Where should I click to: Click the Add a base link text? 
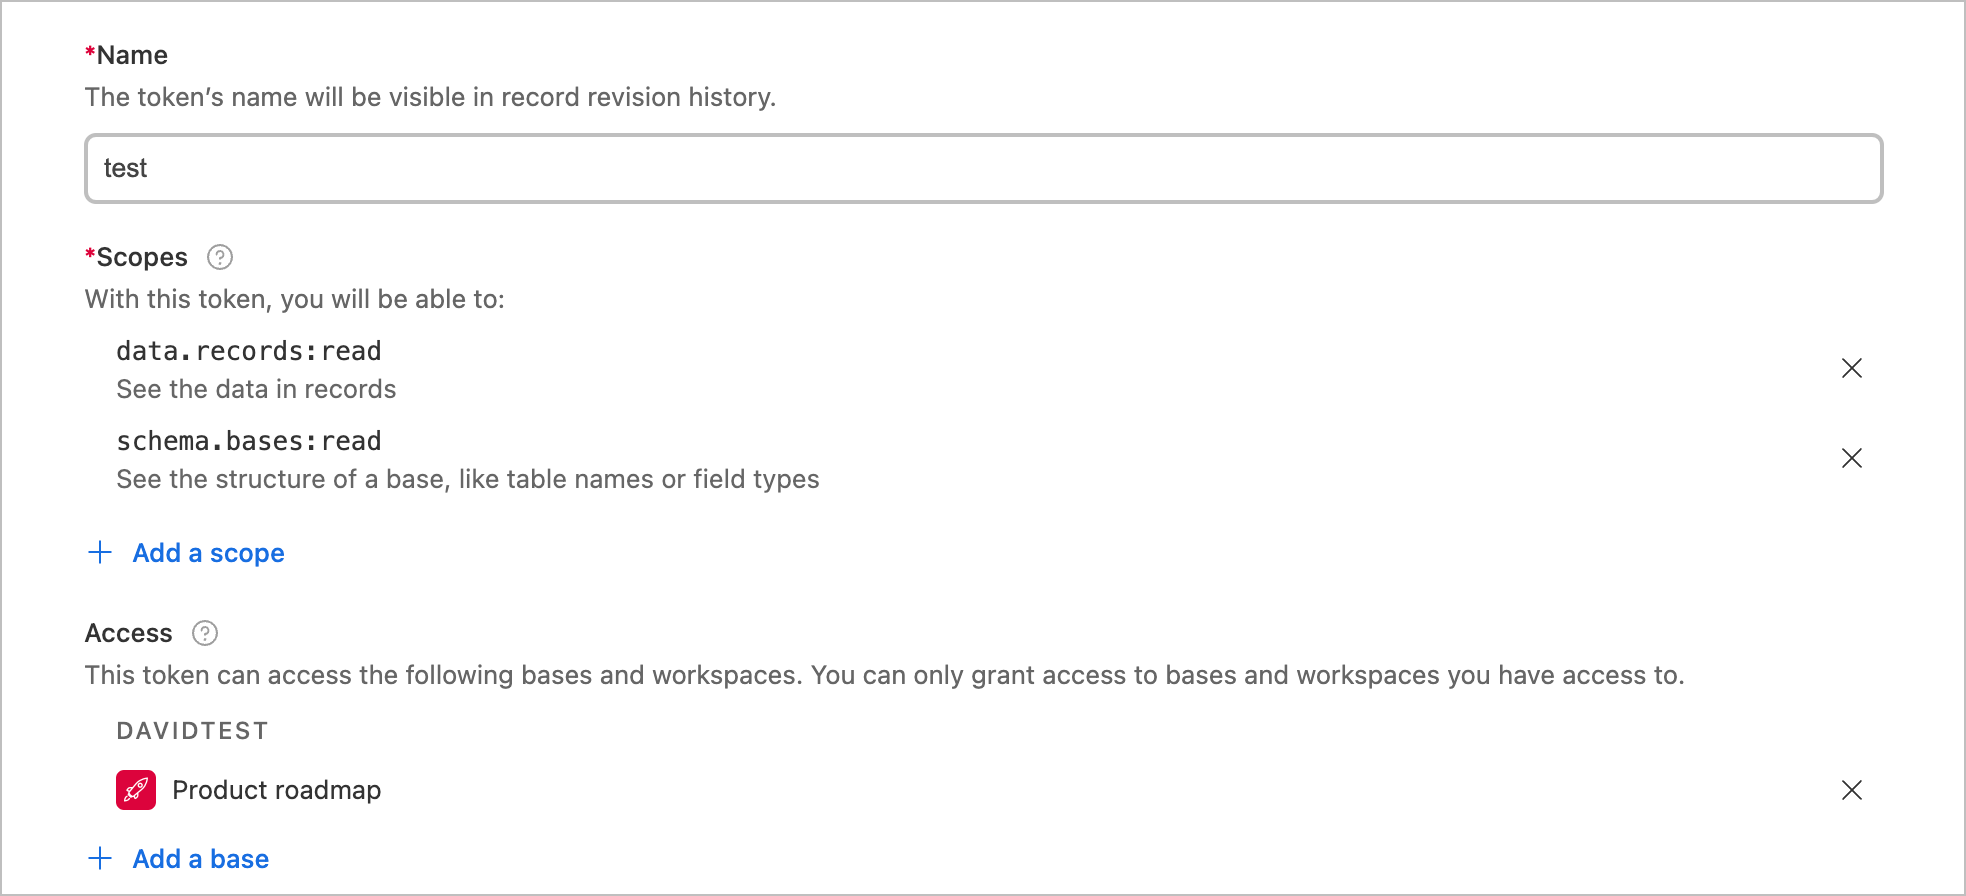pyautogui.click(x=200, y=859)
